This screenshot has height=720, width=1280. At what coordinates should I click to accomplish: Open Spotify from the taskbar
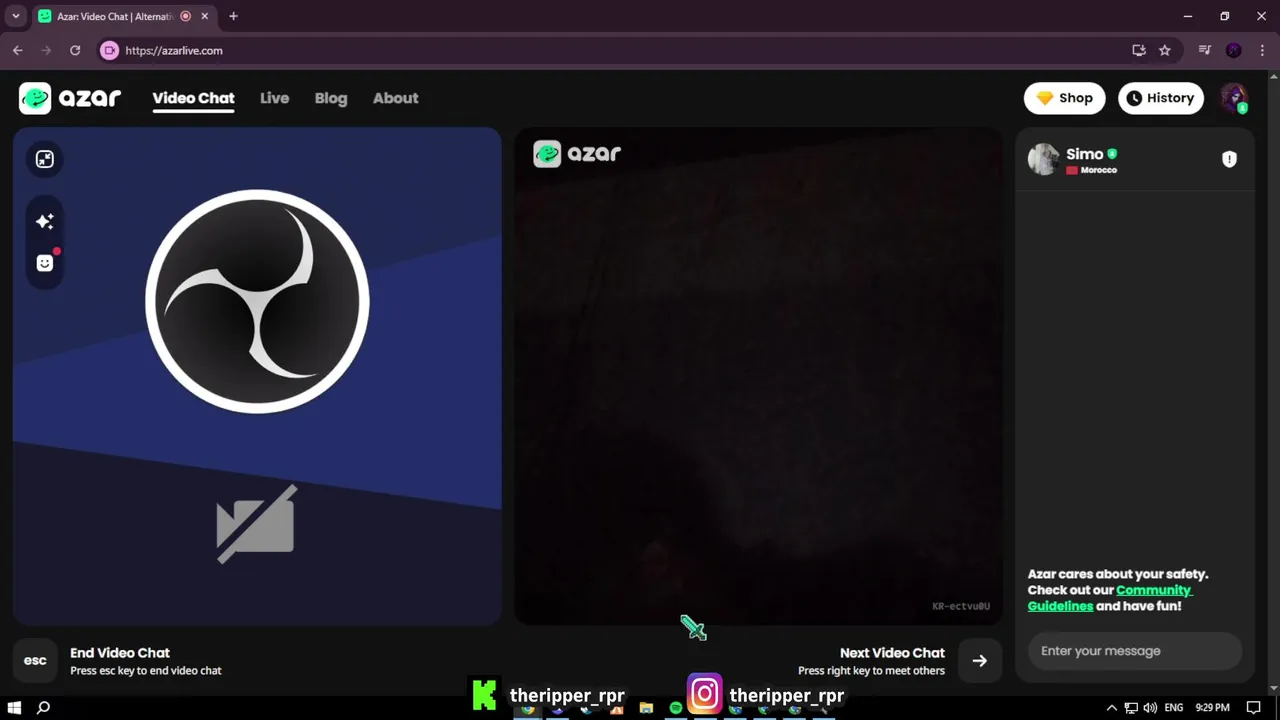[x=676, y=708]
